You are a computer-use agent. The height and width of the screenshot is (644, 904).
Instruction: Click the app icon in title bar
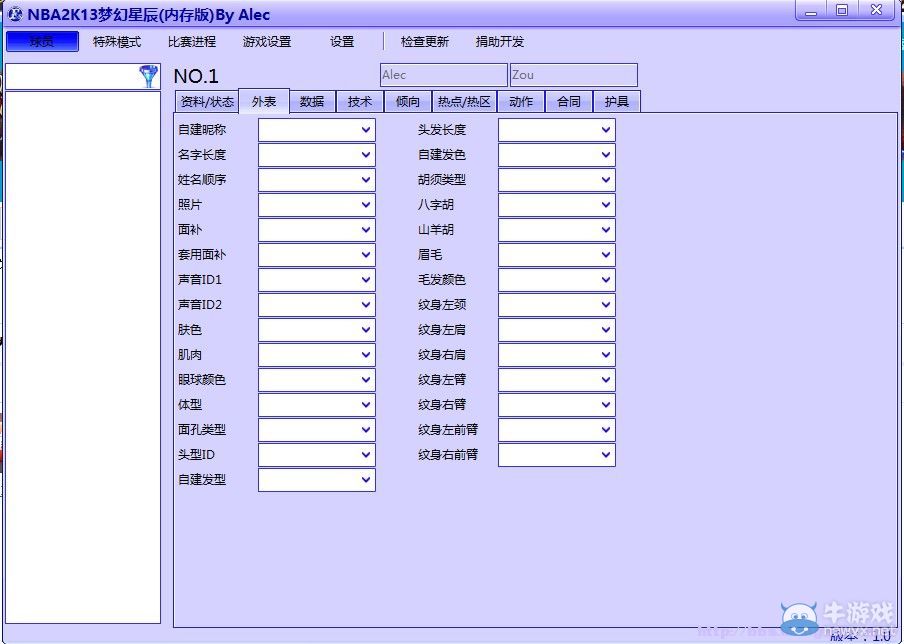(x=16, y=13)
